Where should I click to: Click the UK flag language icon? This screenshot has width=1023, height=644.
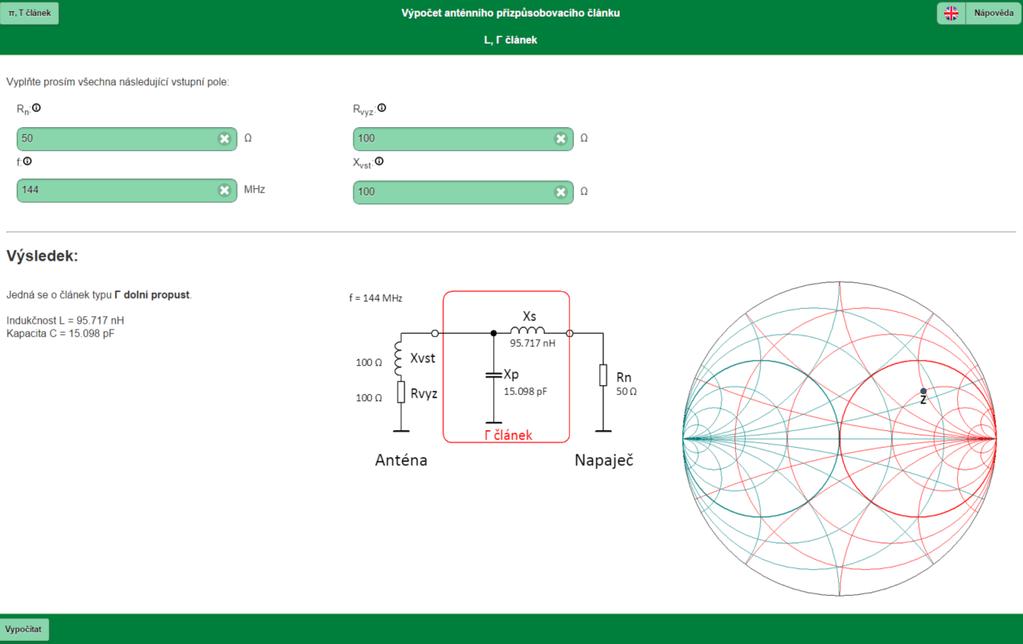point(951,13)
